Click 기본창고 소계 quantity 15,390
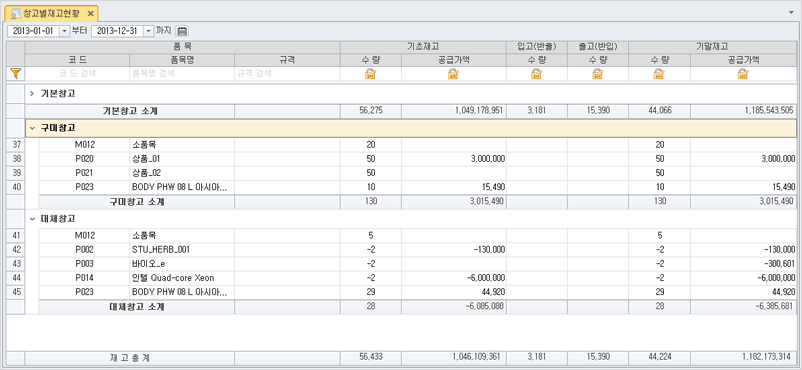Image resolution: width=802 pixels, height=370 pixels. [598, 111]
